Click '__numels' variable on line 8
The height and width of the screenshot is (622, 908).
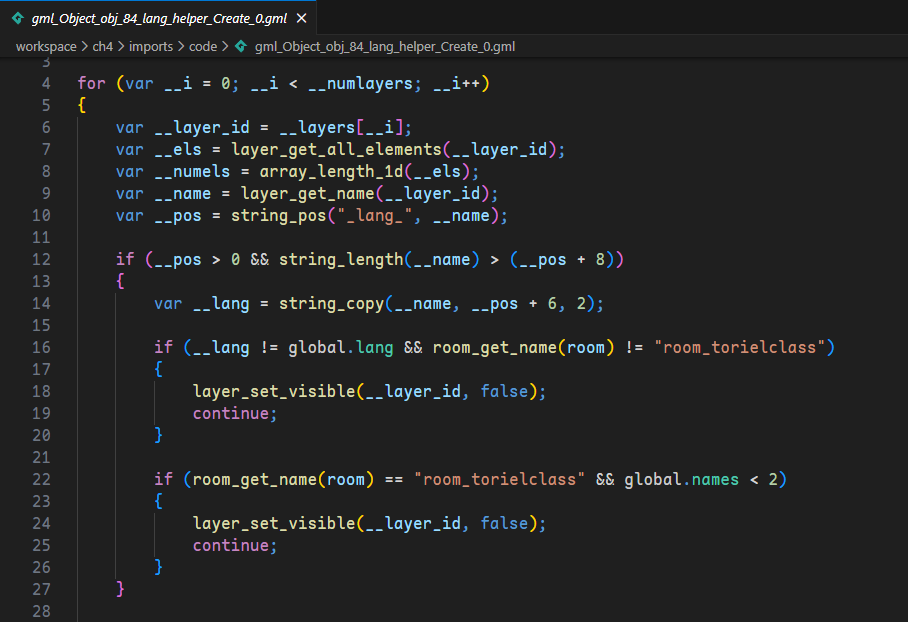click(x=192, y=171)
